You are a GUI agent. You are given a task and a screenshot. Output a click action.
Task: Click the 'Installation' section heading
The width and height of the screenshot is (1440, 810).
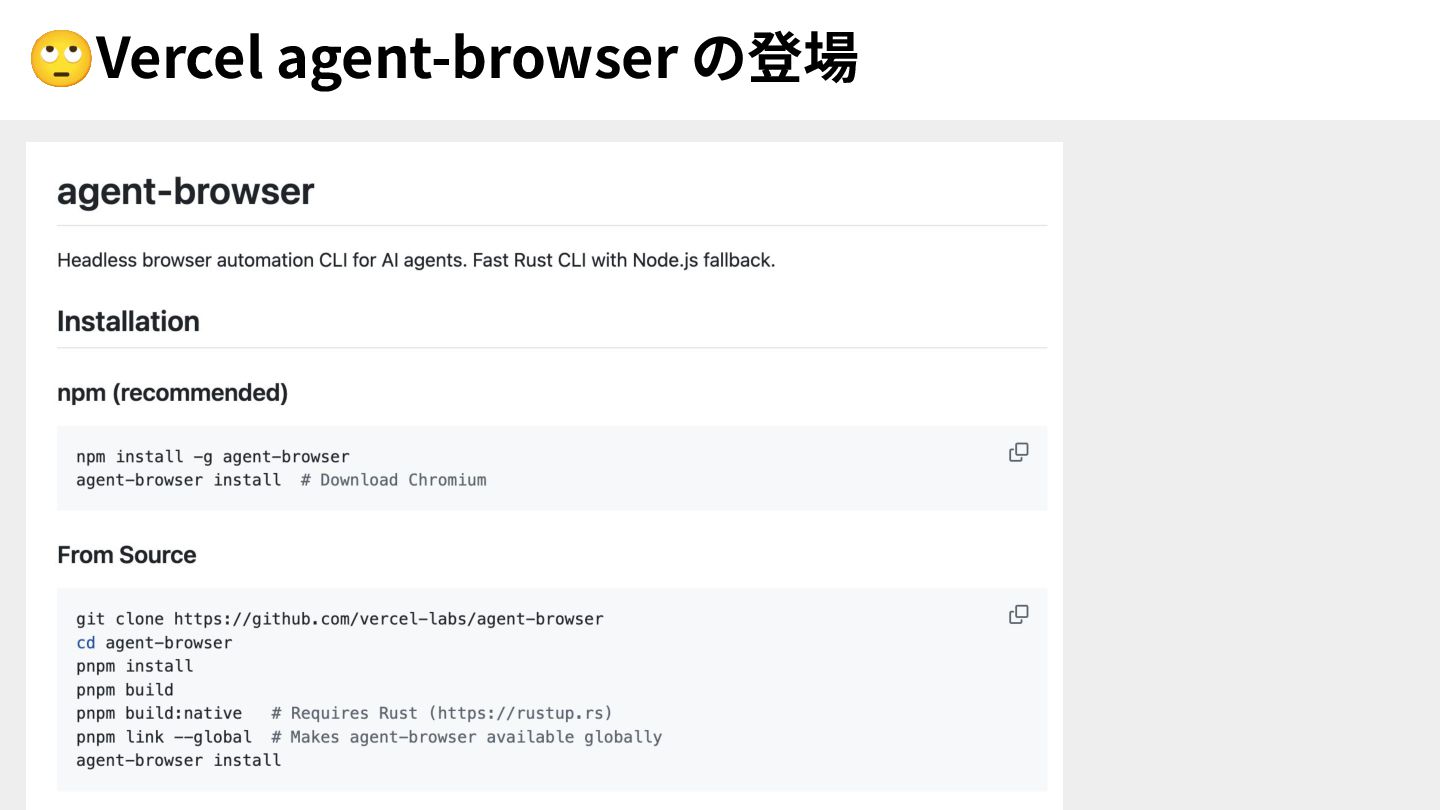(x=128, y=321)
